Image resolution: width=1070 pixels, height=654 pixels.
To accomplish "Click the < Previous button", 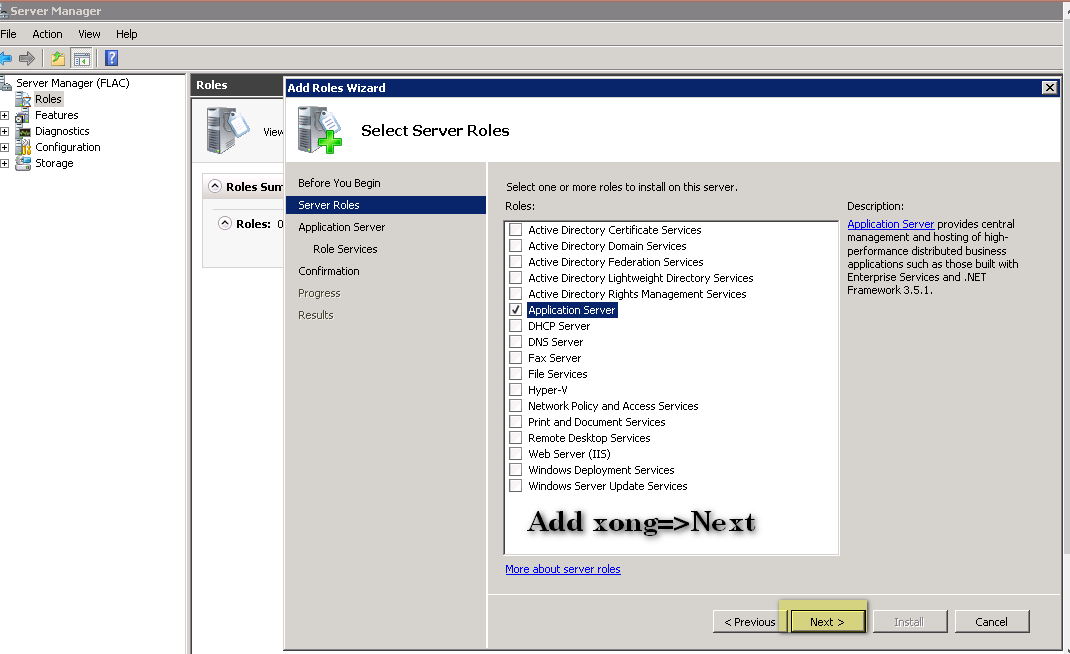I will pyautogui.click(x=749, y=622).
